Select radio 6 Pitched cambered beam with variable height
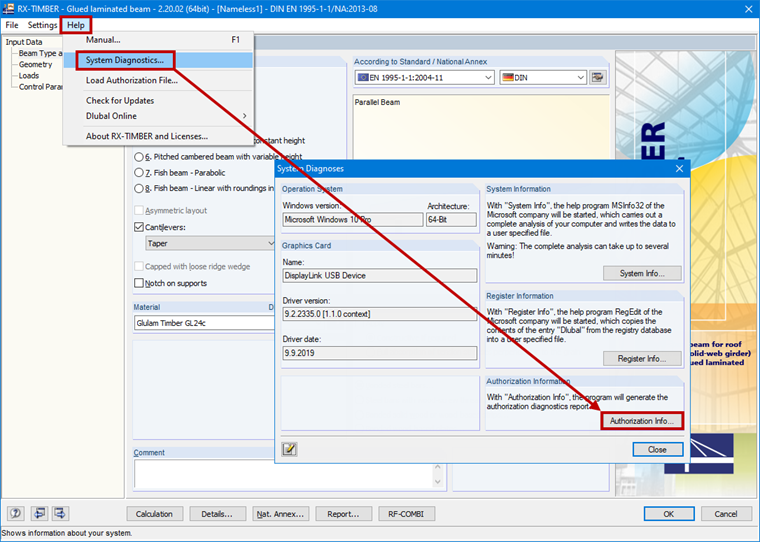 coord(139,157)
